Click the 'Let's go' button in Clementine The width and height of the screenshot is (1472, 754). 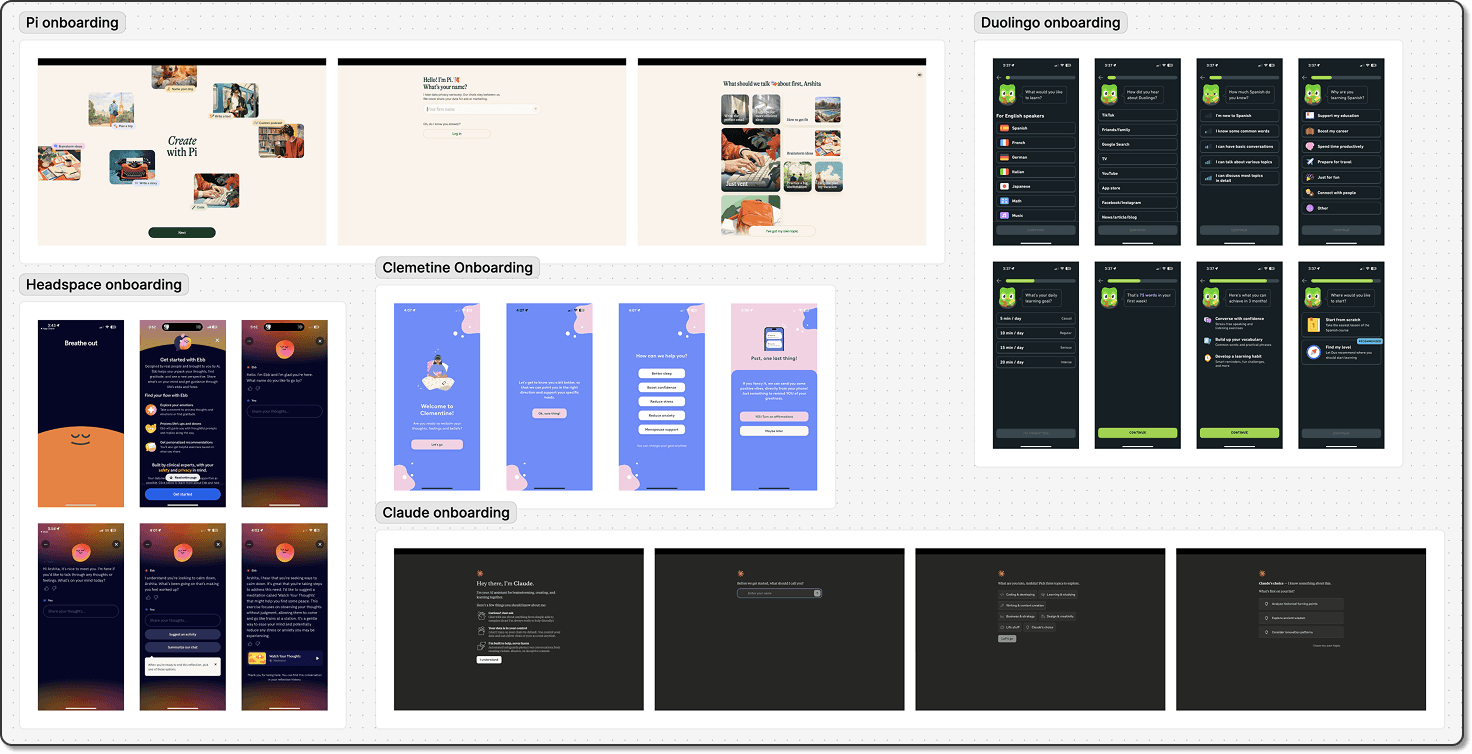pos(437,445)
